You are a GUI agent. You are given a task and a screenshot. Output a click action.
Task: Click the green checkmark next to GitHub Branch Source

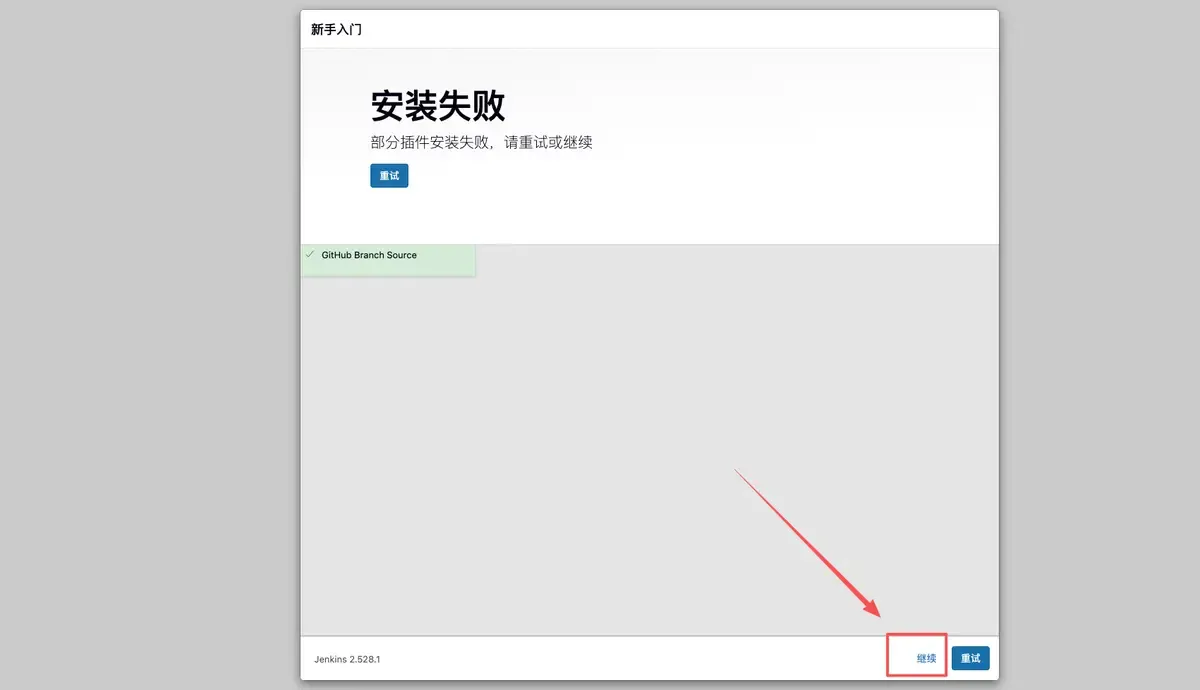tap(310, 255)
